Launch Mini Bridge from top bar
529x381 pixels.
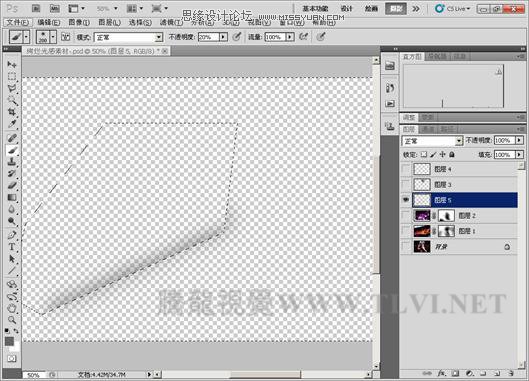55,8
